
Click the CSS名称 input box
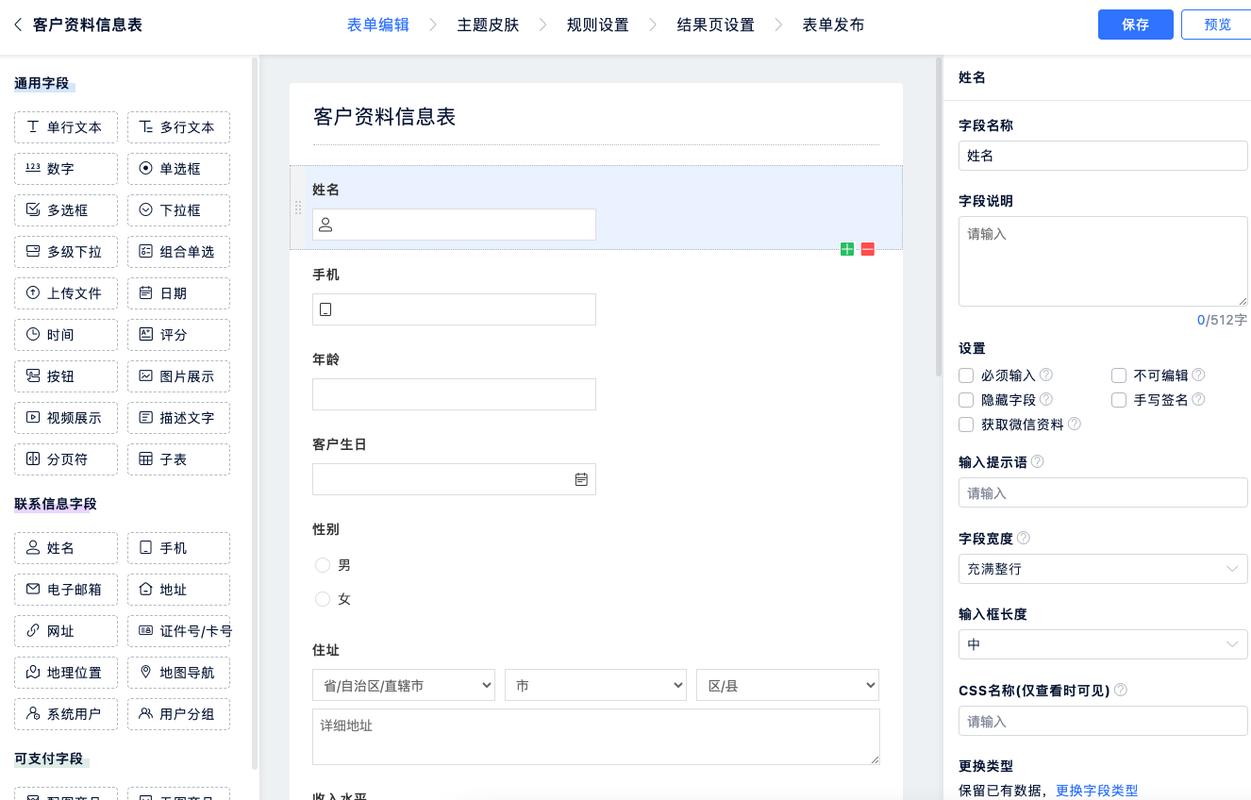(x=1103, y=721)
